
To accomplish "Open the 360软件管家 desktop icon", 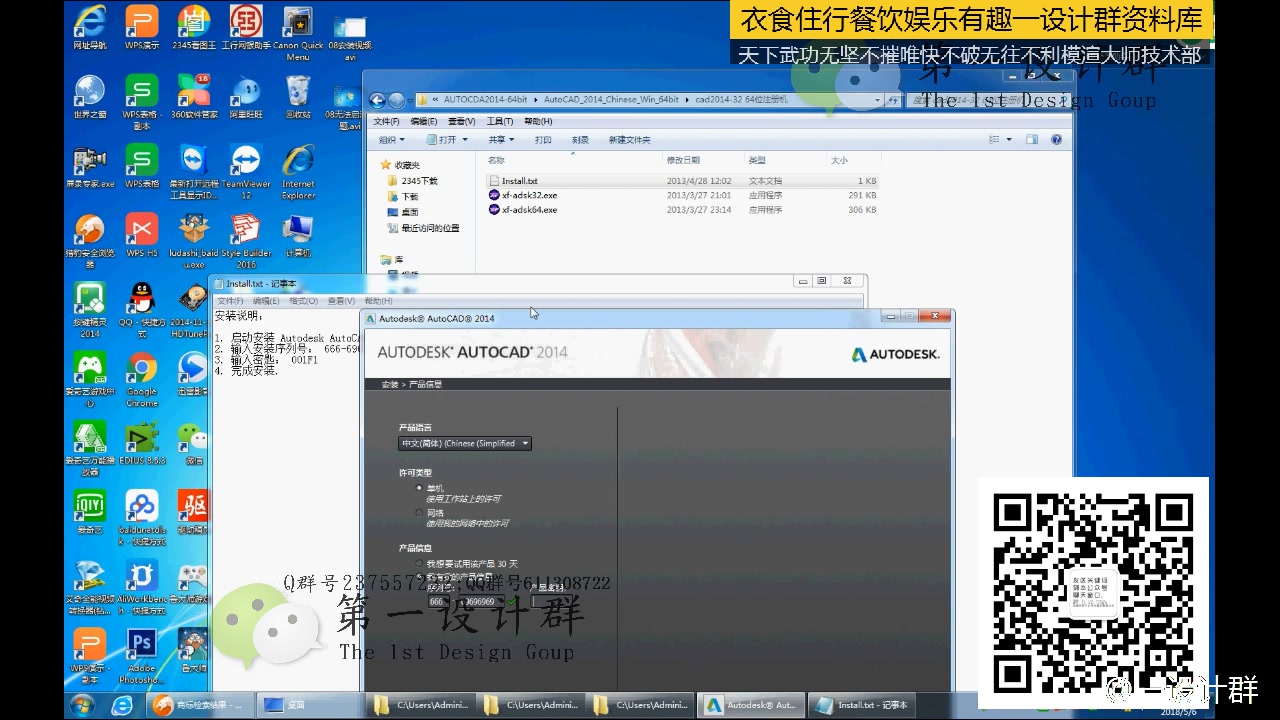I will pyautogui.click(x=194, y=96).
